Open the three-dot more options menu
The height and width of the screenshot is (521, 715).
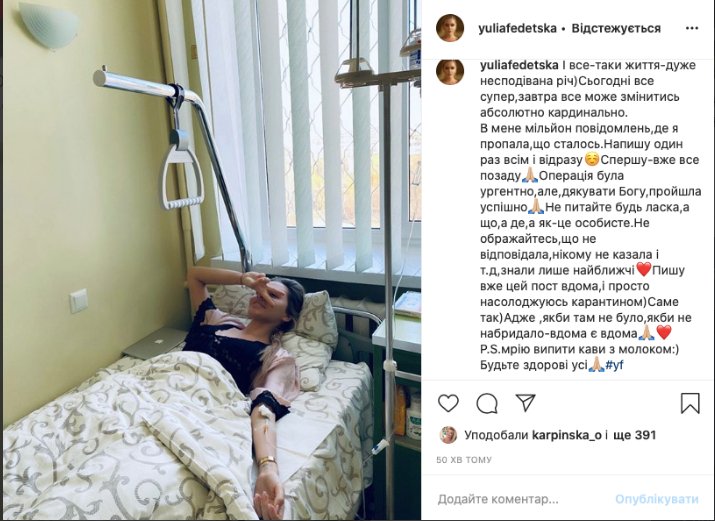[x=692, y=28]
